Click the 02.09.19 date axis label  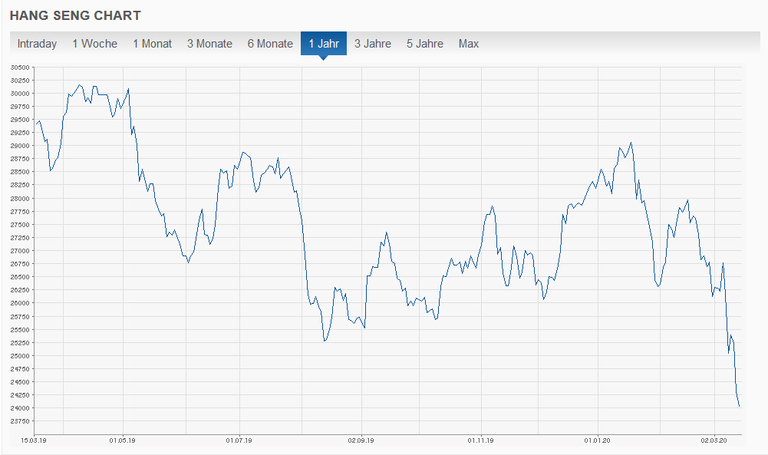point(360,439)
